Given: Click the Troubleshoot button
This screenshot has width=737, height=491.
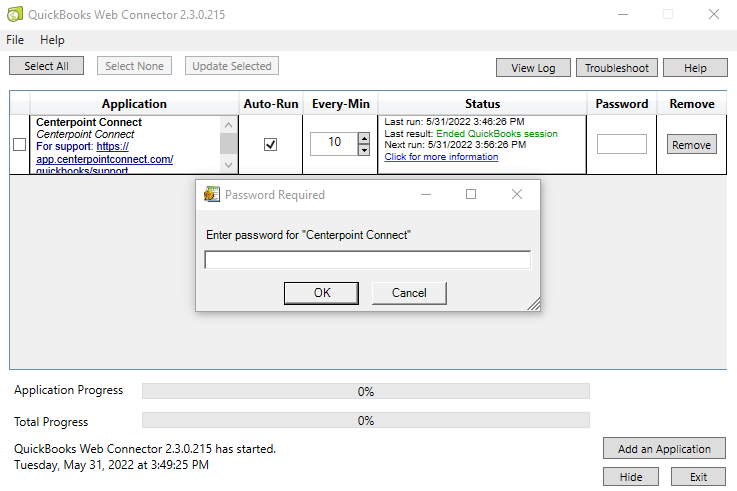Looking at the screenshot, I should coord(617,68).
